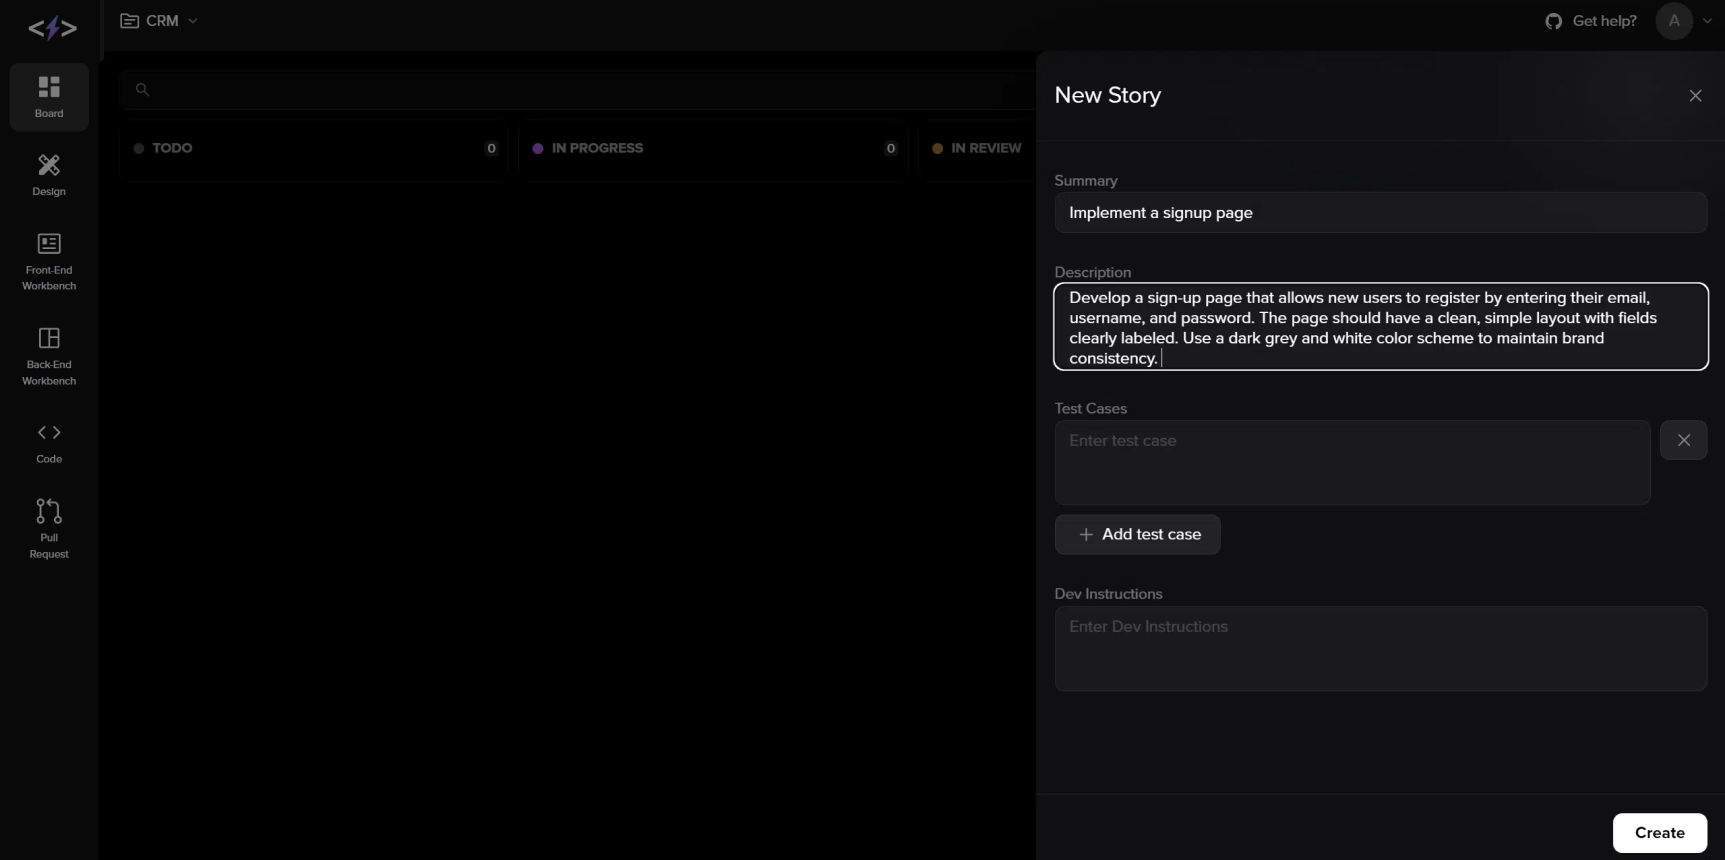Click the app logo icon
The image size is (1725, 860).
click(52, 29)
